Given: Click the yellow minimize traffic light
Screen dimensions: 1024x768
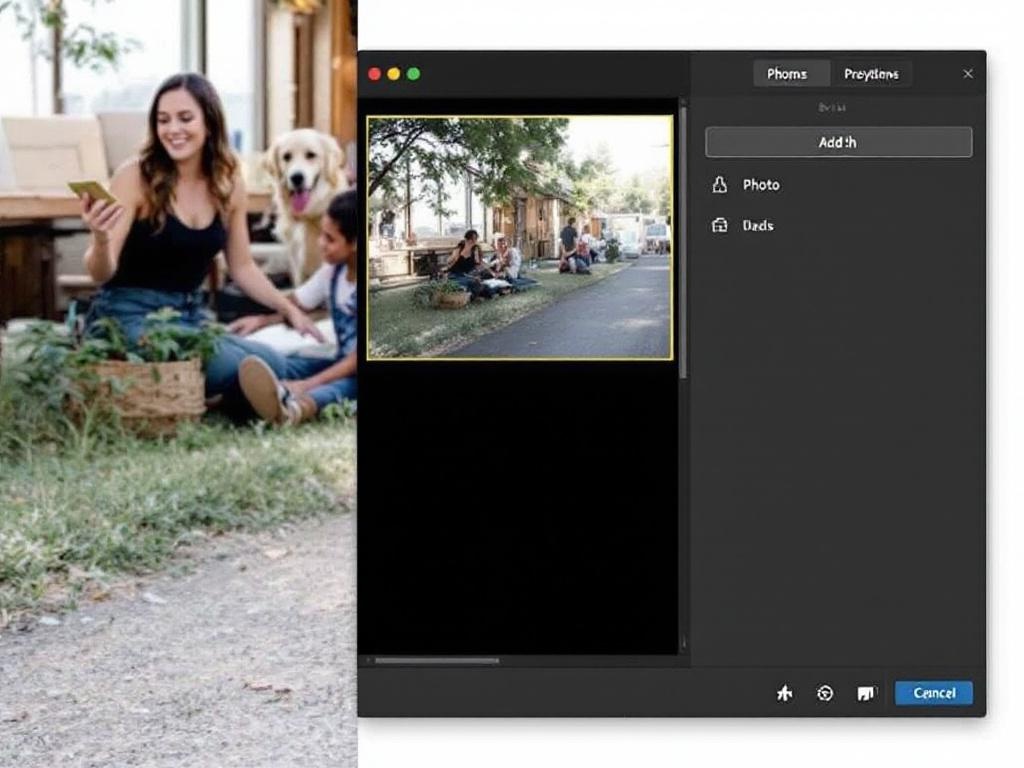Looking at the screenshot, I should pos(394,73).
